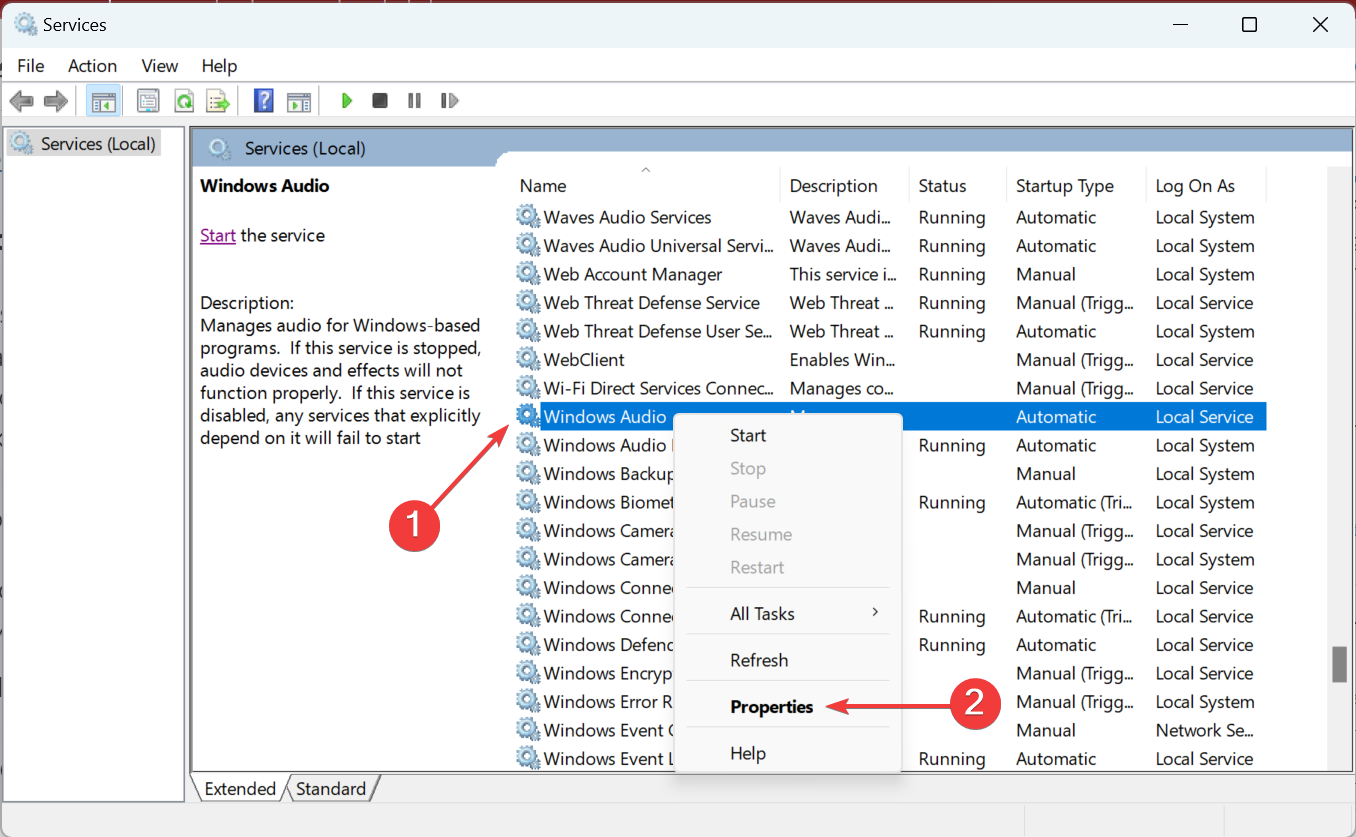Click the gear icon beside Windows Backup
This screenshot has width=1356, height=837.
(x=527, y=474)
